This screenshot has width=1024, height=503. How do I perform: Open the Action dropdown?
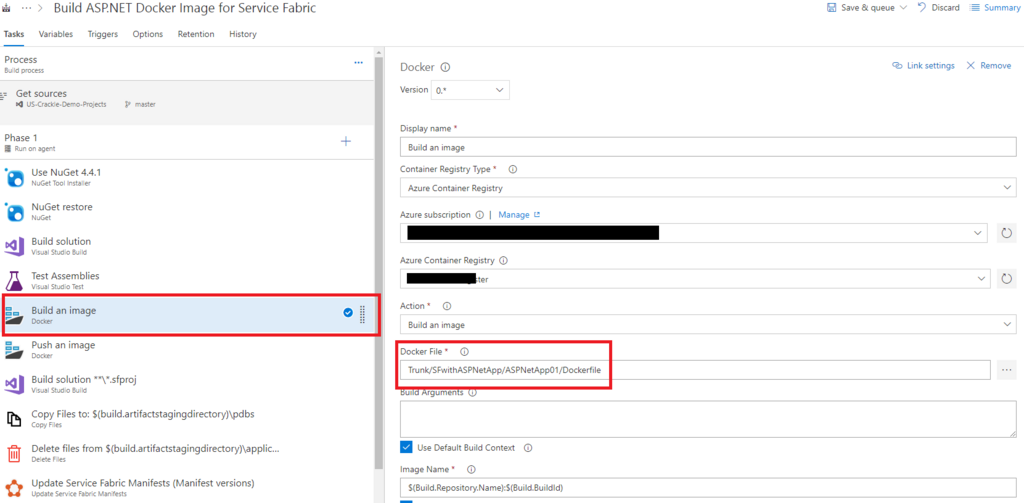(x=708, y=324)
